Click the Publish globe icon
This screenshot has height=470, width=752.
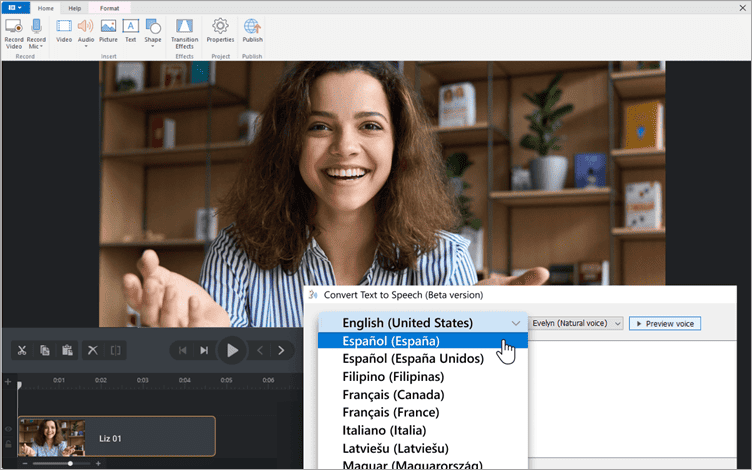tap(252, 26)
